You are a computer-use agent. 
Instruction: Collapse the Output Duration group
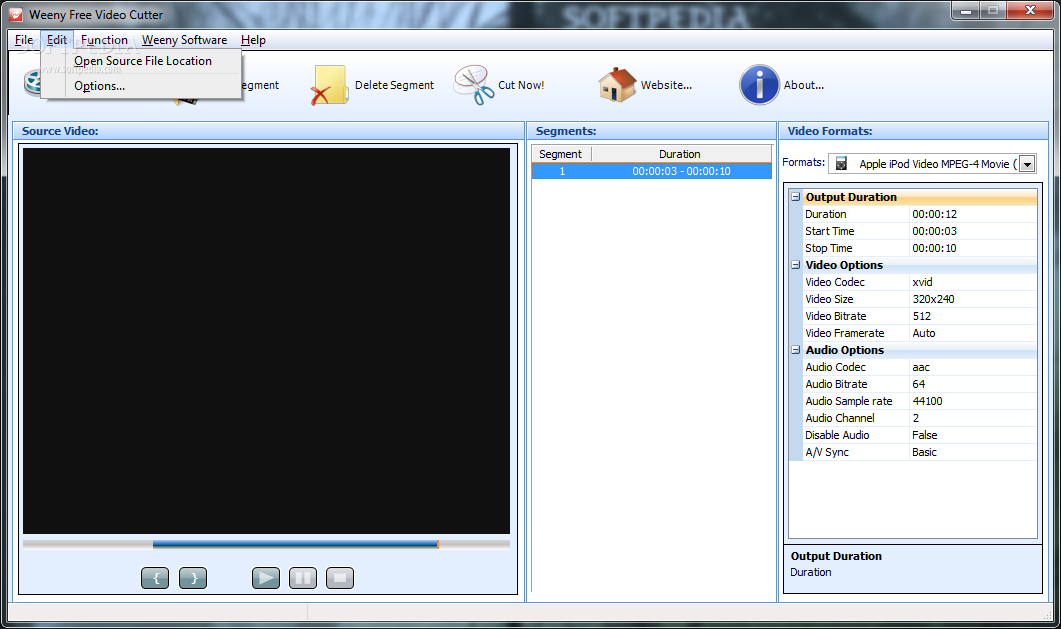[796, 197]
